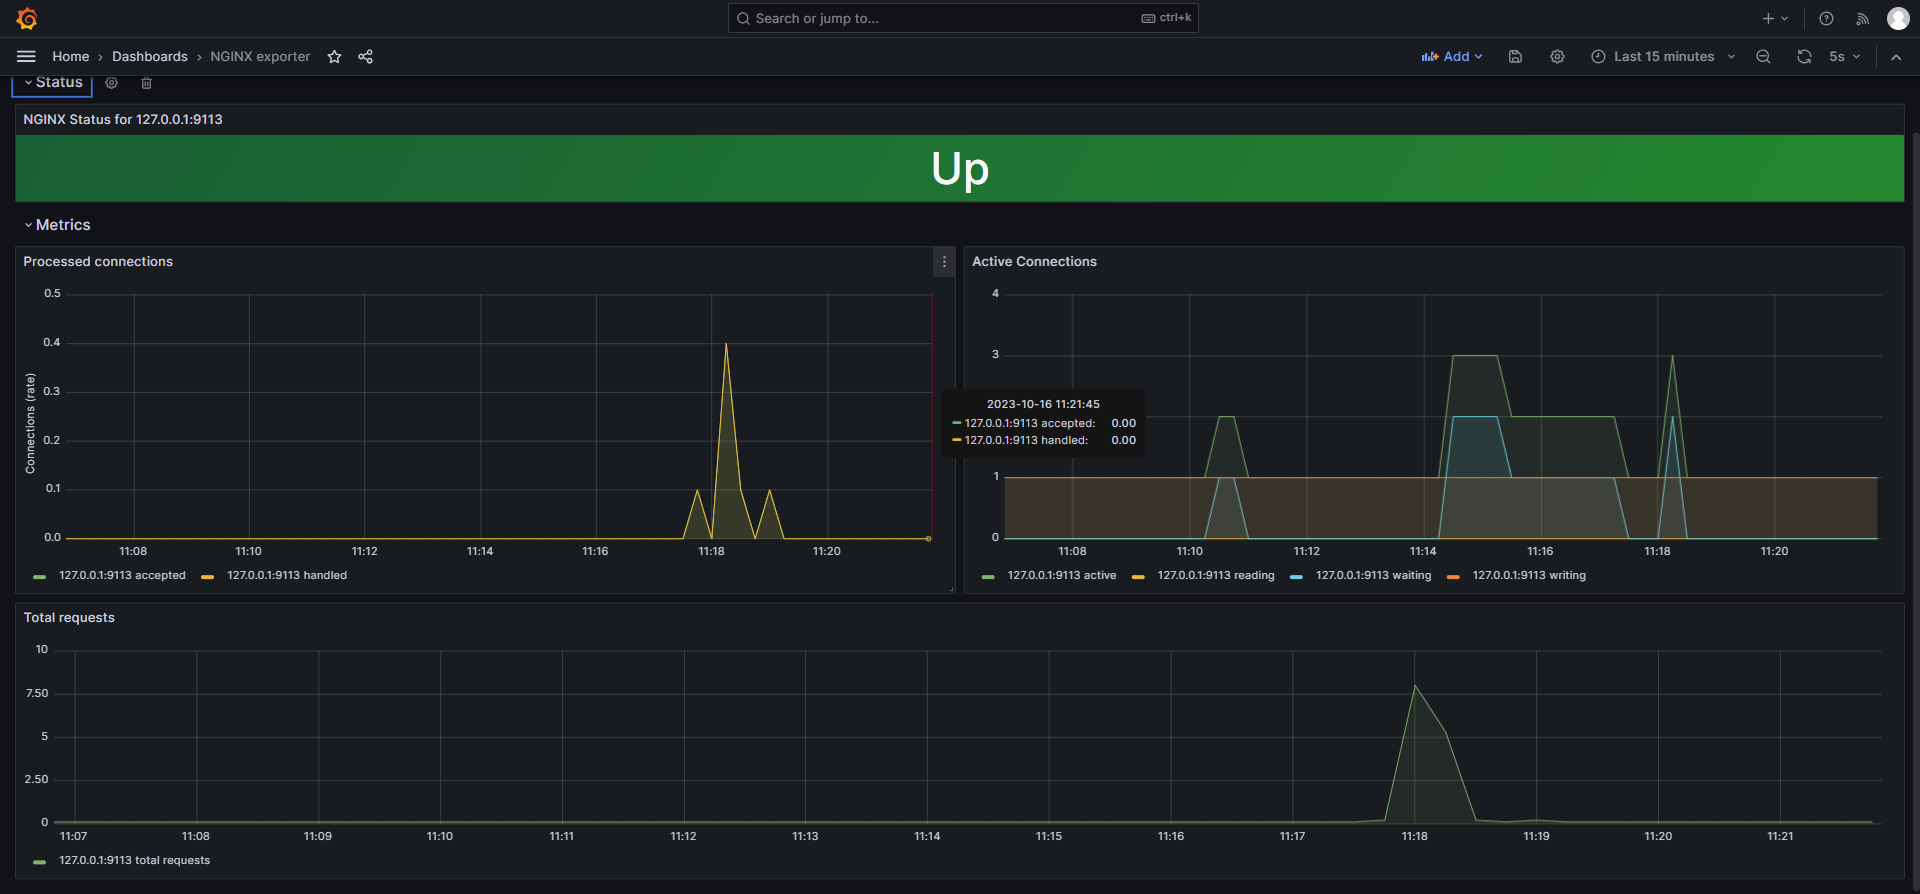The width and height of the screenshot is (1920, 894).
Task: Share the dashboard via share icon
Action: (x=366, y=57)
